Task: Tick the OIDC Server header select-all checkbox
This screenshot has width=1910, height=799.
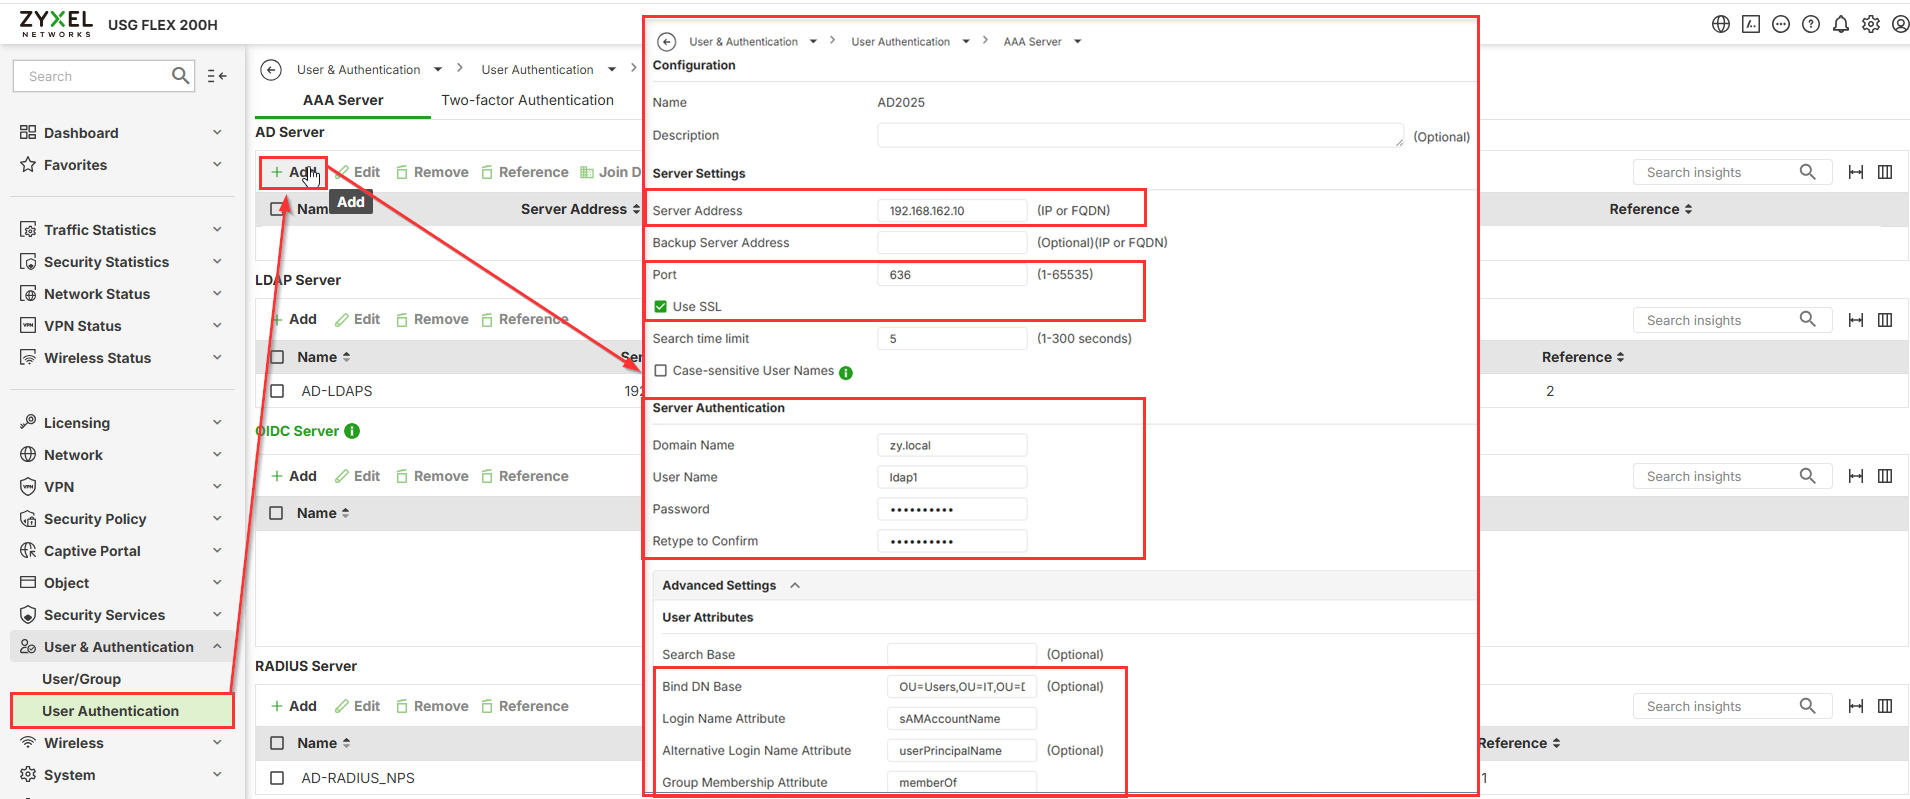Action: pos(277,513)
